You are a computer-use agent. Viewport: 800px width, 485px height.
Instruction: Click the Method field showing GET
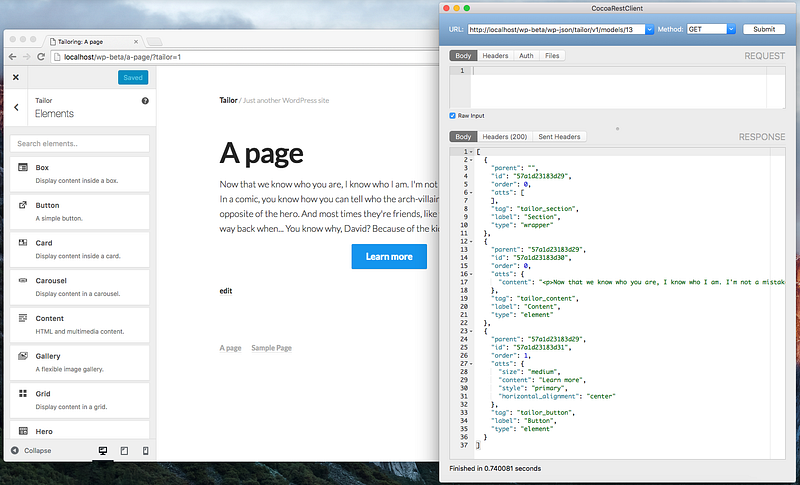click(707, 30)
